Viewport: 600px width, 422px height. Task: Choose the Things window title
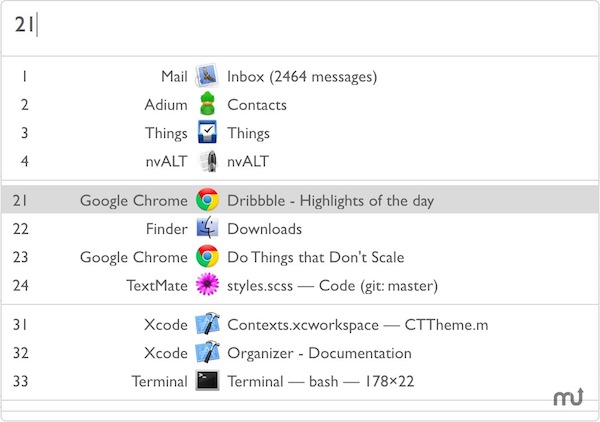click(x=248, y=134)
